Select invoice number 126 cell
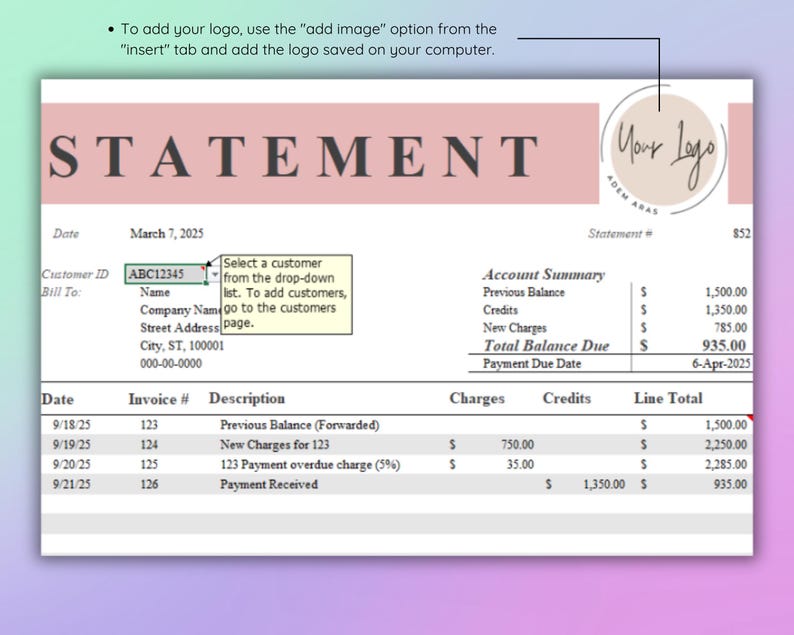Image resolution: width=794 pixels, height=635 pixels. click(x=149, y=484)
